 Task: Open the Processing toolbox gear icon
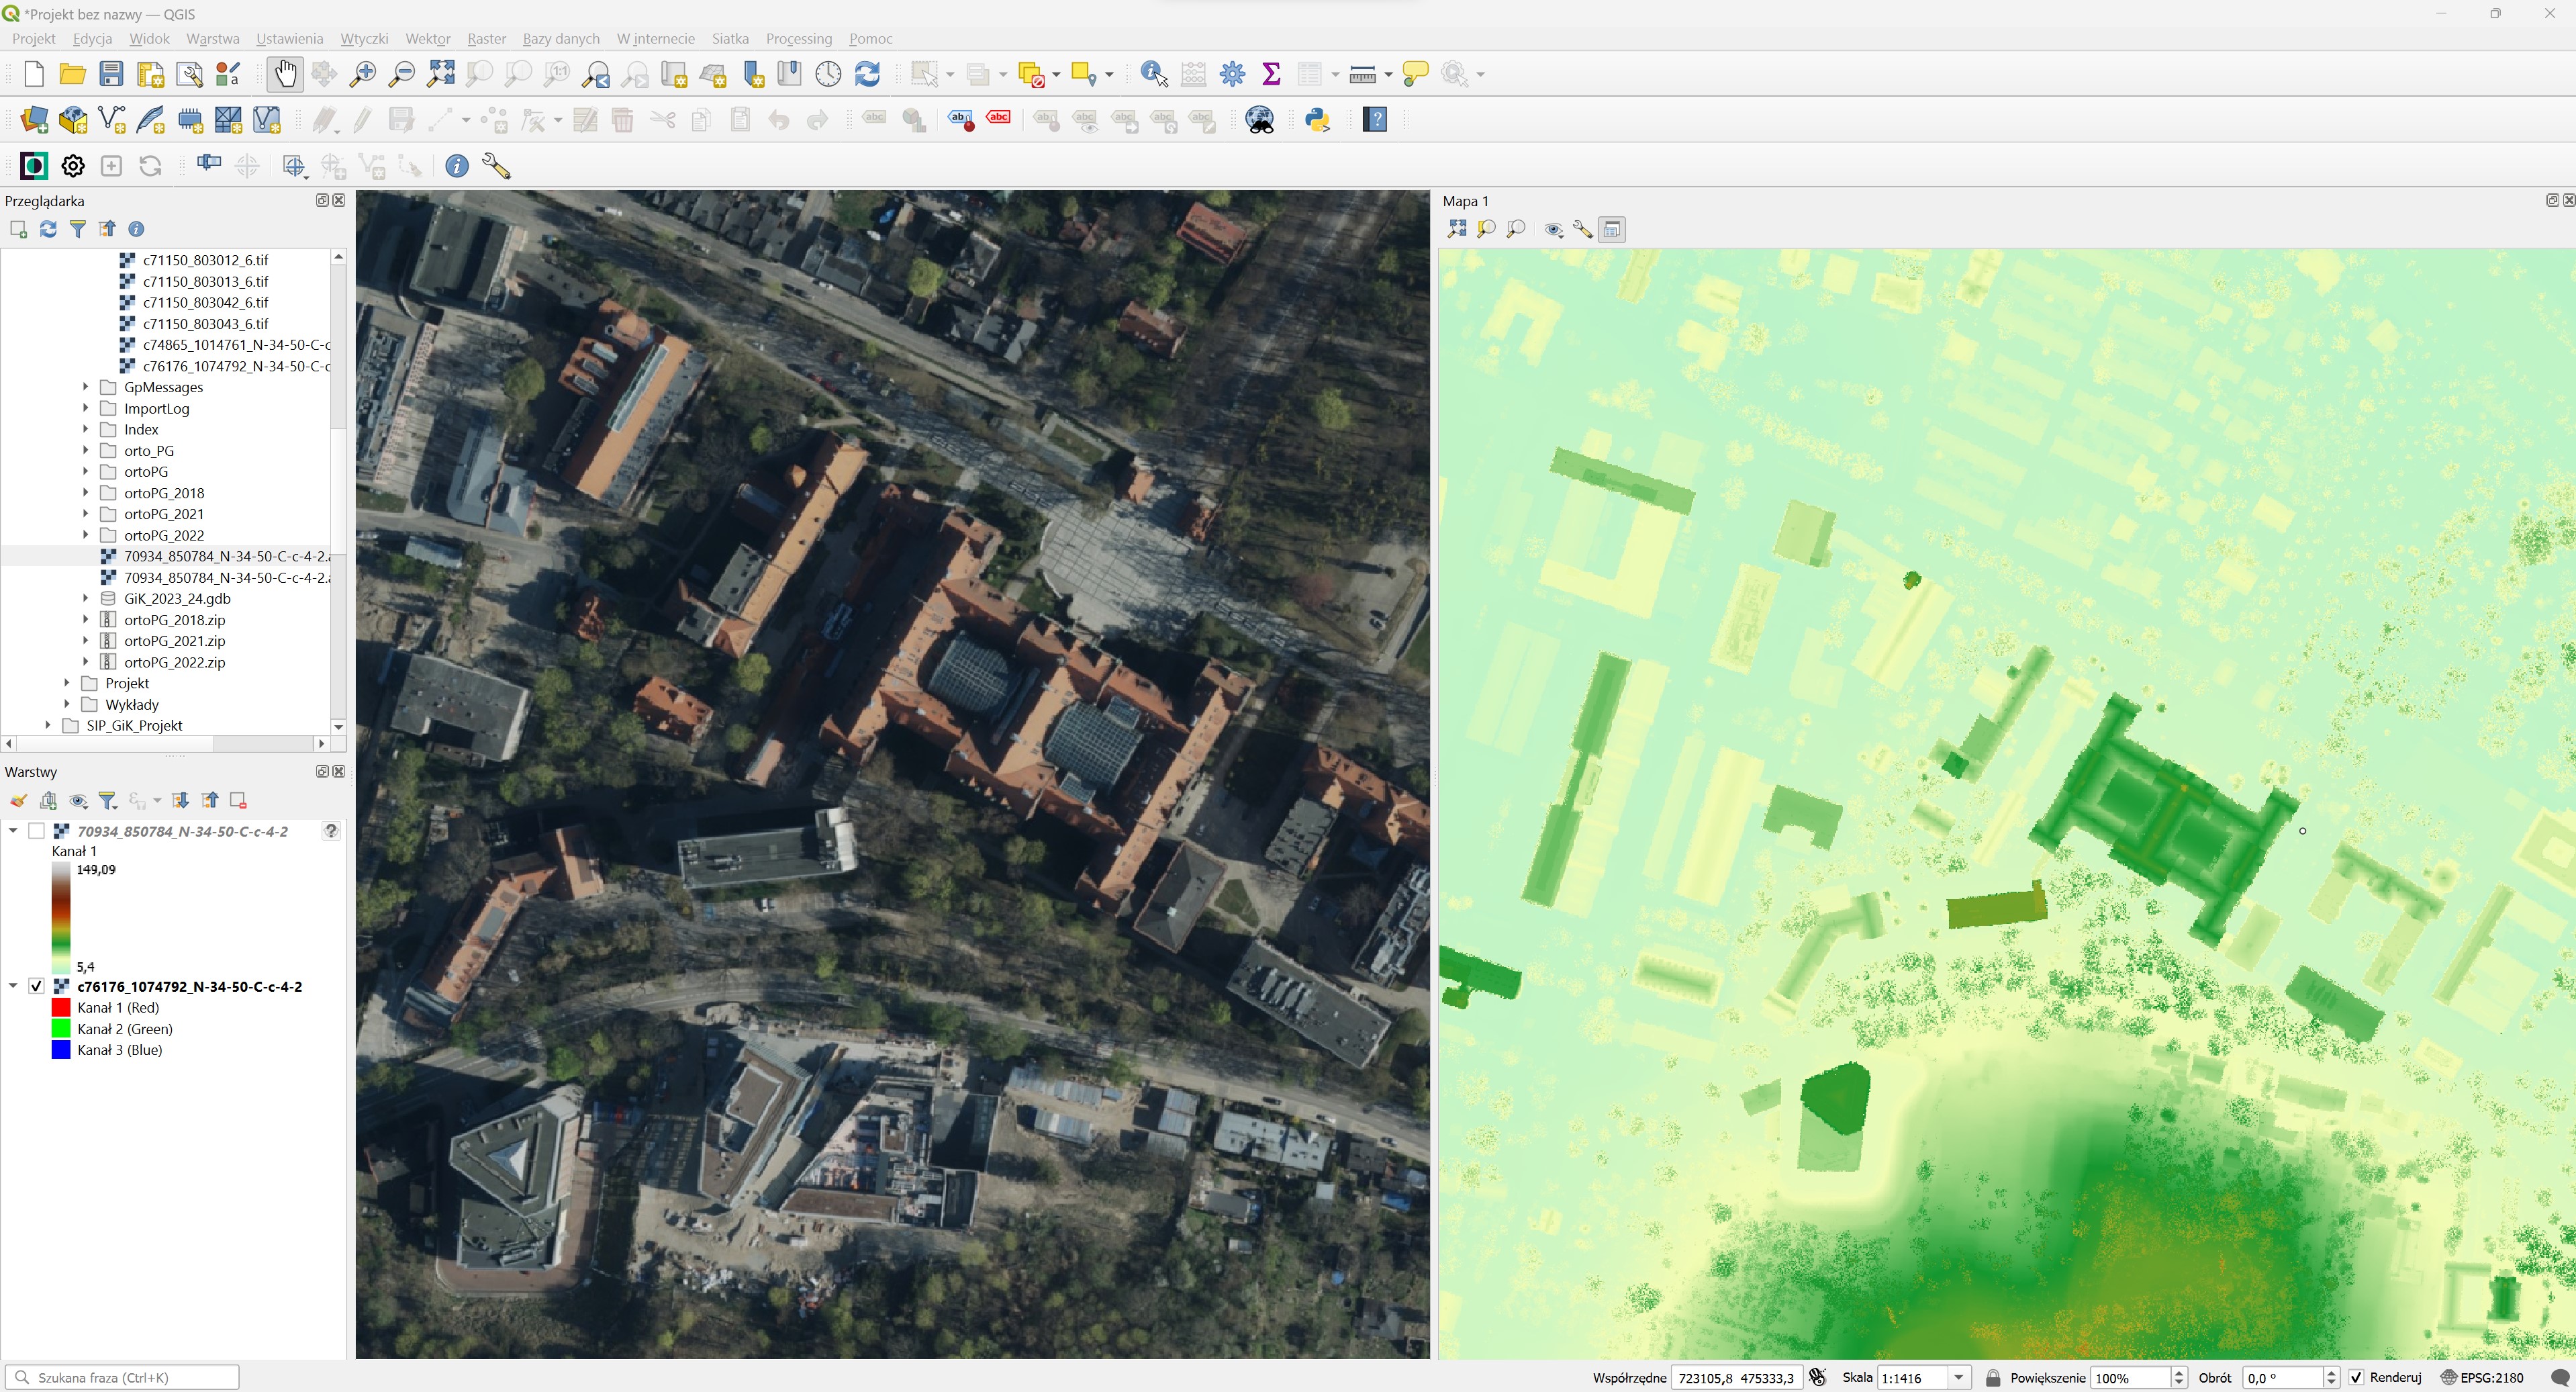click(1232, 74)
